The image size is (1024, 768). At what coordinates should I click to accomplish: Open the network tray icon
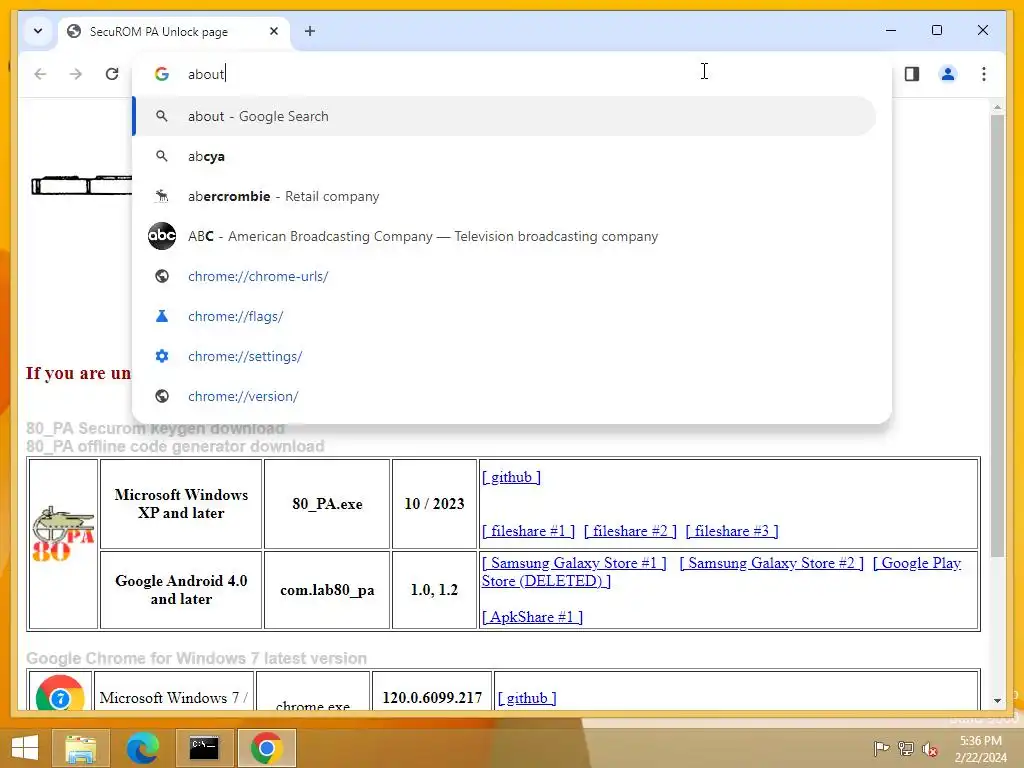(x=905, y=748)
